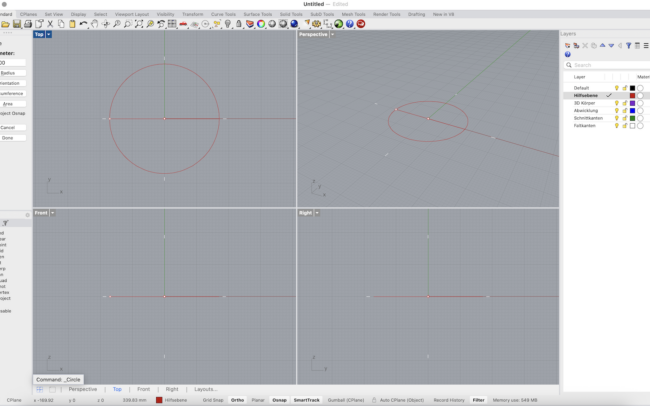Click the blue render sphere icon
The image size is (650, 406).
click(294, 24)
